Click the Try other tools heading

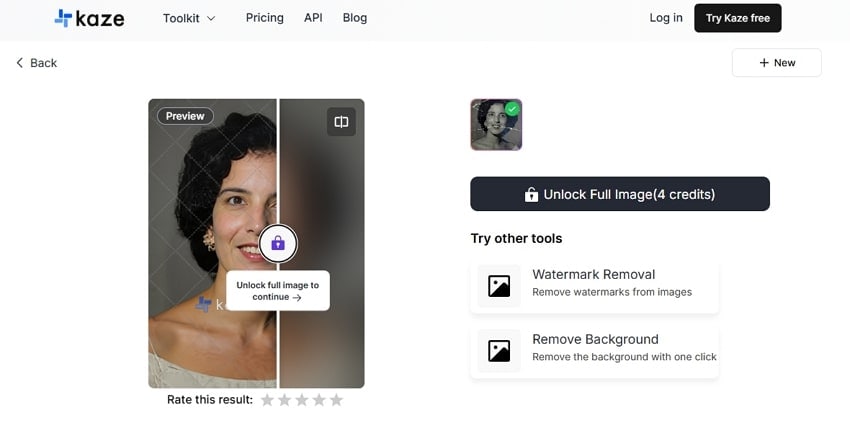pos(517,238)
